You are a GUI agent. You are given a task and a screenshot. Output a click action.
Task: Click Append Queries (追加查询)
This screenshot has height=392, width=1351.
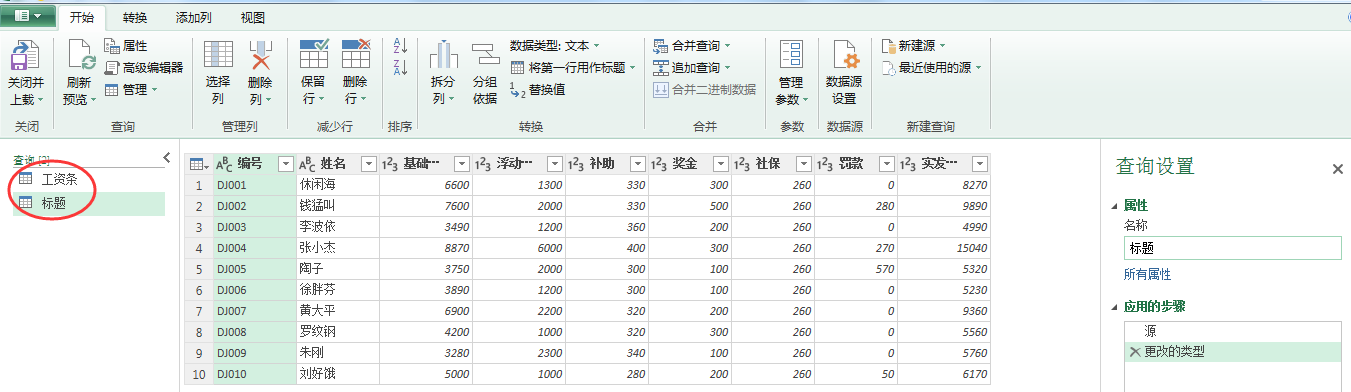click(692, 68)
